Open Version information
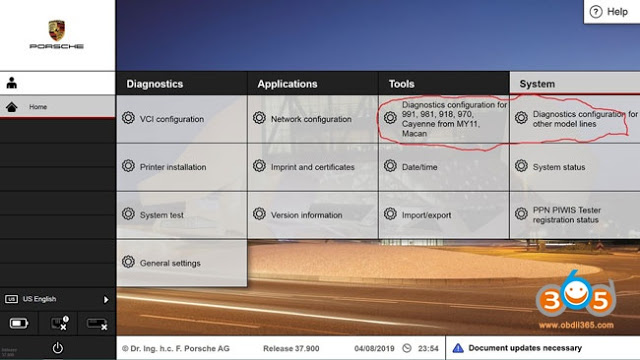This screenshot has width=640, height=360. pos(313,215)
